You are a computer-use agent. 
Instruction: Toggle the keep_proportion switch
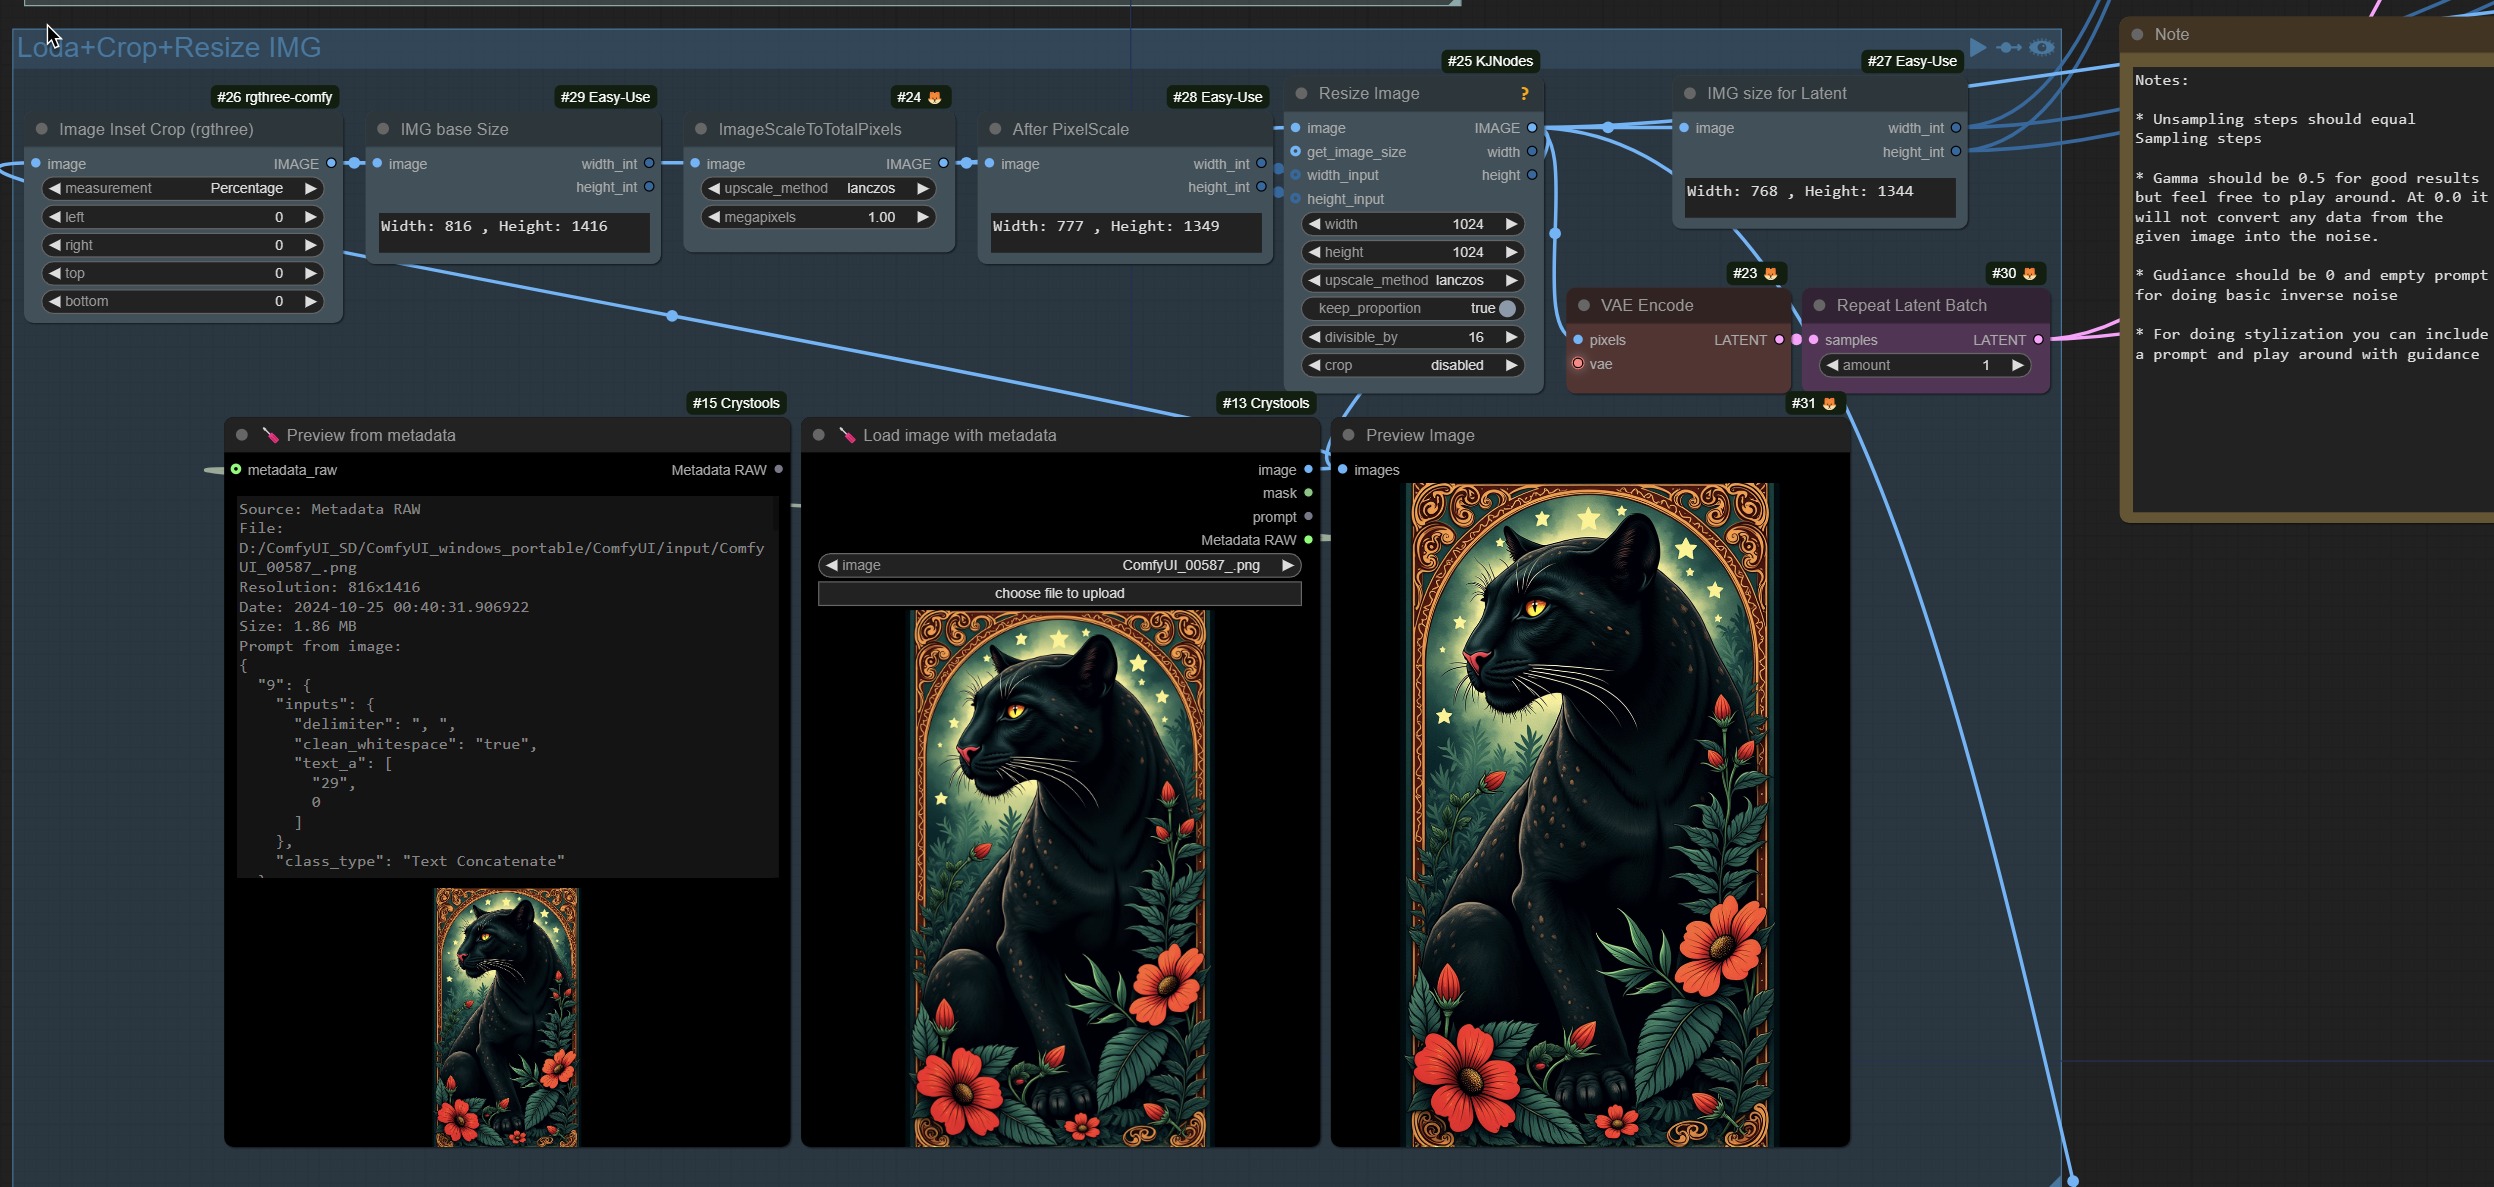[1507, 308]
